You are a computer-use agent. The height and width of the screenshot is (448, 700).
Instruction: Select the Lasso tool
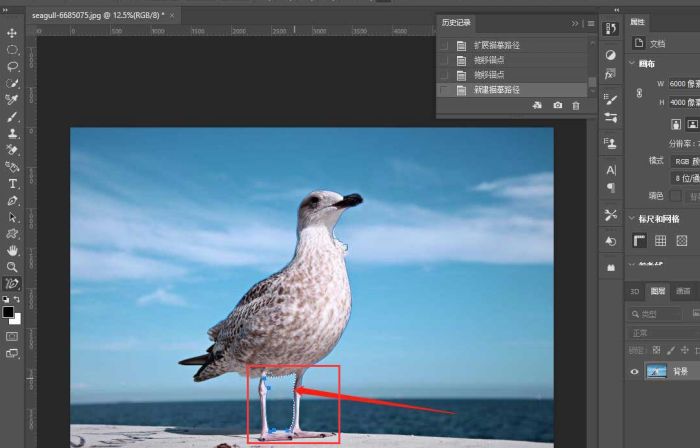pyautogui.click(x=12, y=67)
